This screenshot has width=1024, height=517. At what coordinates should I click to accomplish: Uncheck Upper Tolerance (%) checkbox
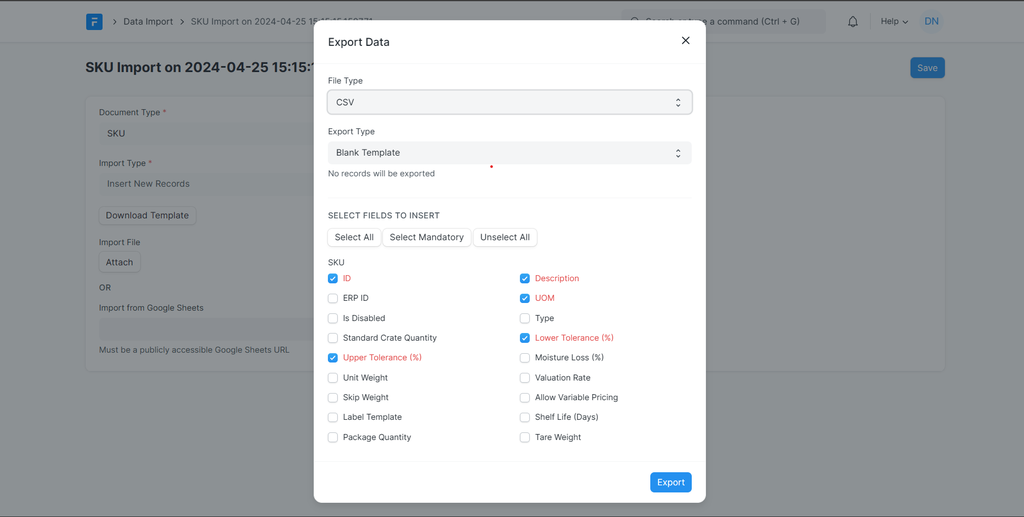tap(333, 358)
